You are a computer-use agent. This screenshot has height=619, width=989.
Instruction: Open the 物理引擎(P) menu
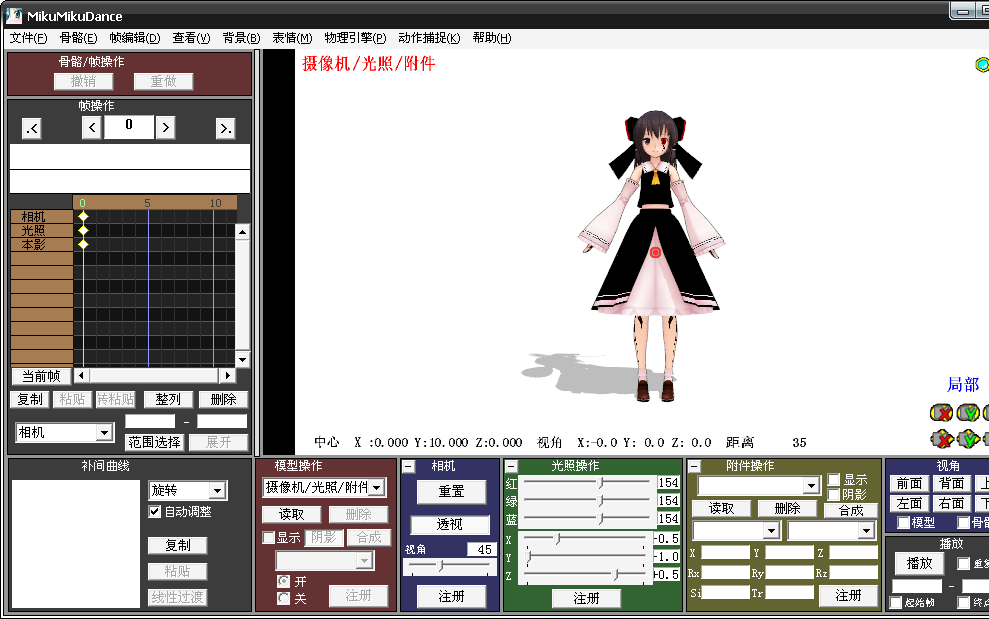pyautogui.click(x=355, y=38)
